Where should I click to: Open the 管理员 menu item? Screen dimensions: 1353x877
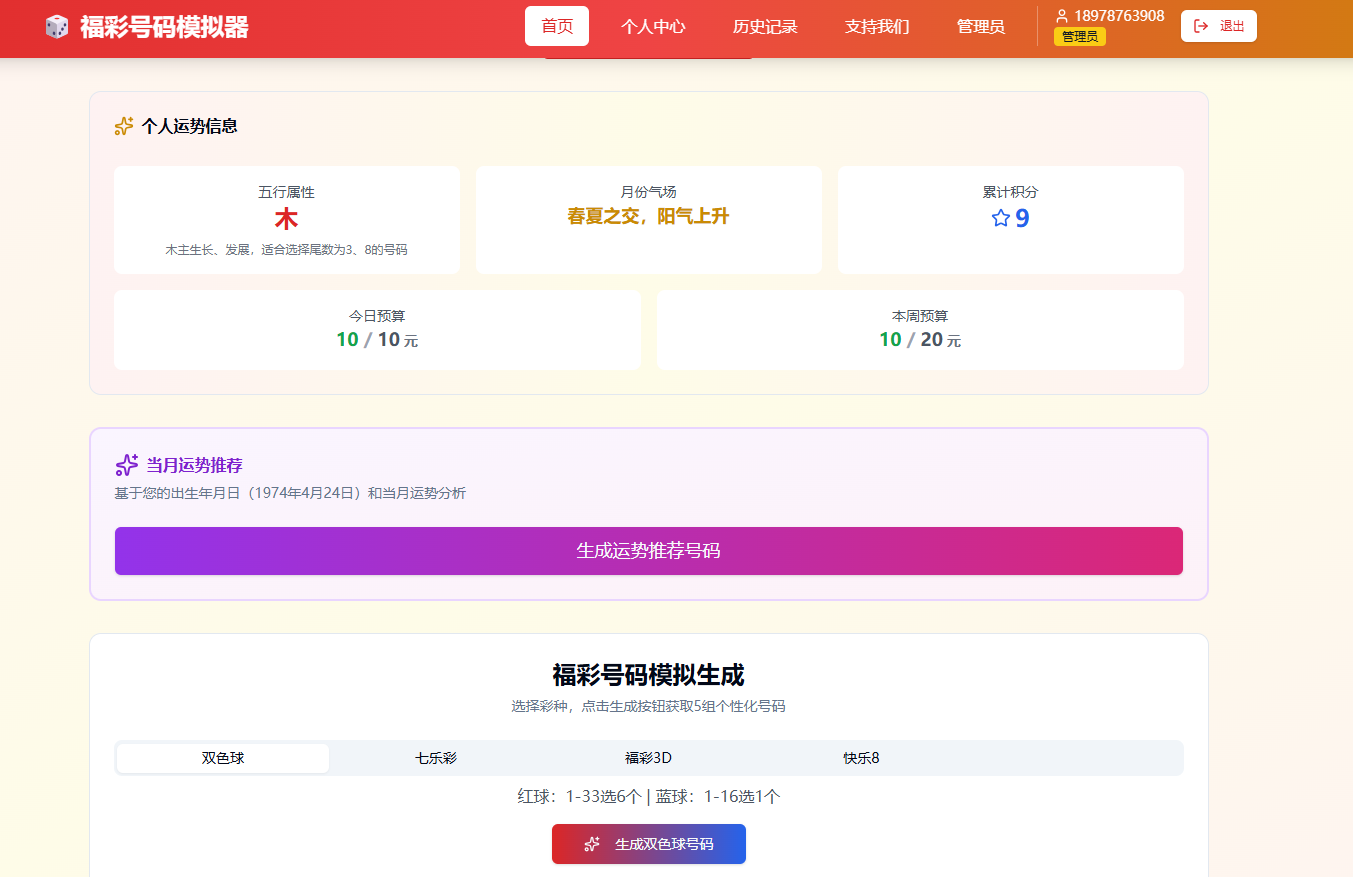coord(980,26)
